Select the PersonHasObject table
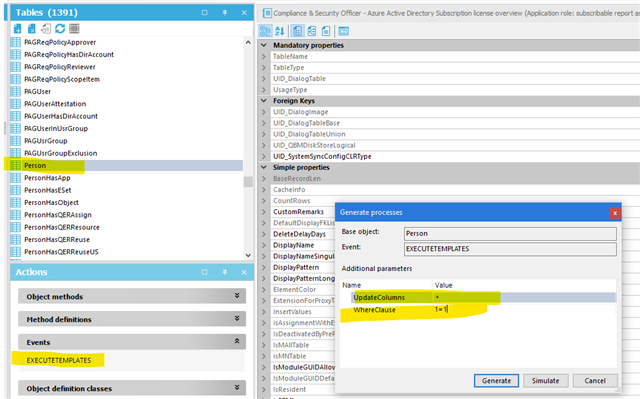 coord(51,202)
